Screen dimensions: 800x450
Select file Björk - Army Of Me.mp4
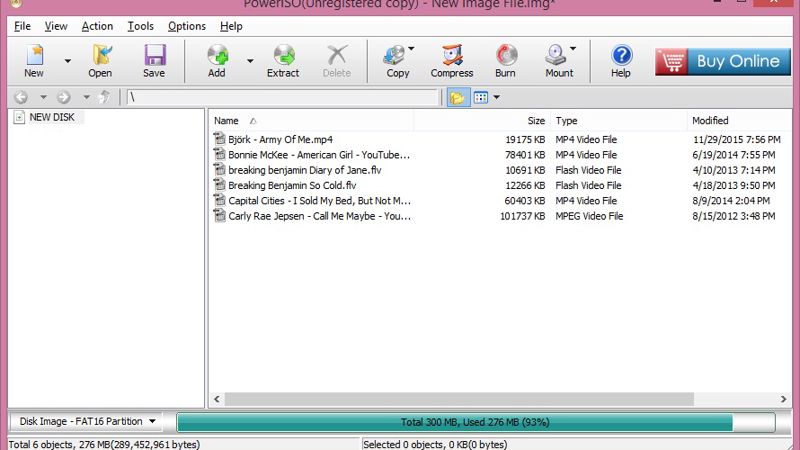tap(280, 139)
